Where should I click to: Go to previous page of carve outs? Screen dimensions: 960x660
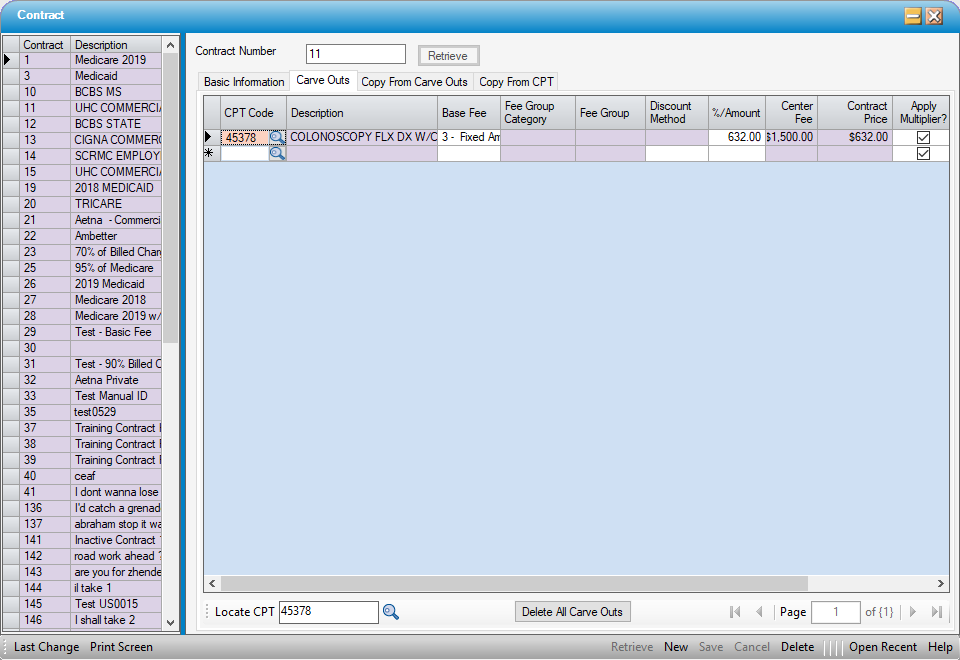pyautogui.click(x=759, y=612)
